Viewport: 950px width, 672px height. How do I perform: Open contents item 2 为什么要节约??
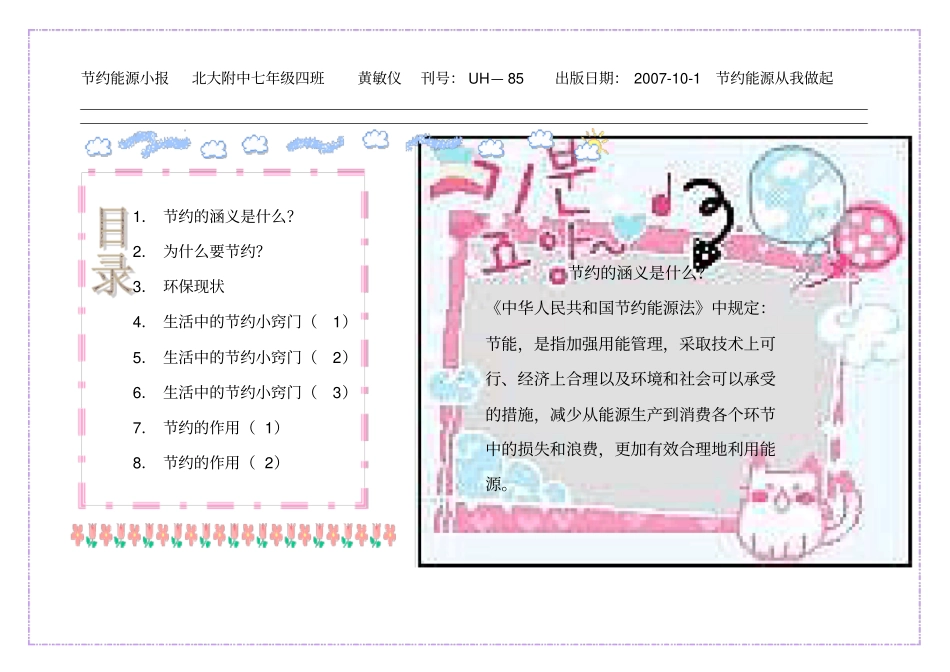tap(198, 251)
